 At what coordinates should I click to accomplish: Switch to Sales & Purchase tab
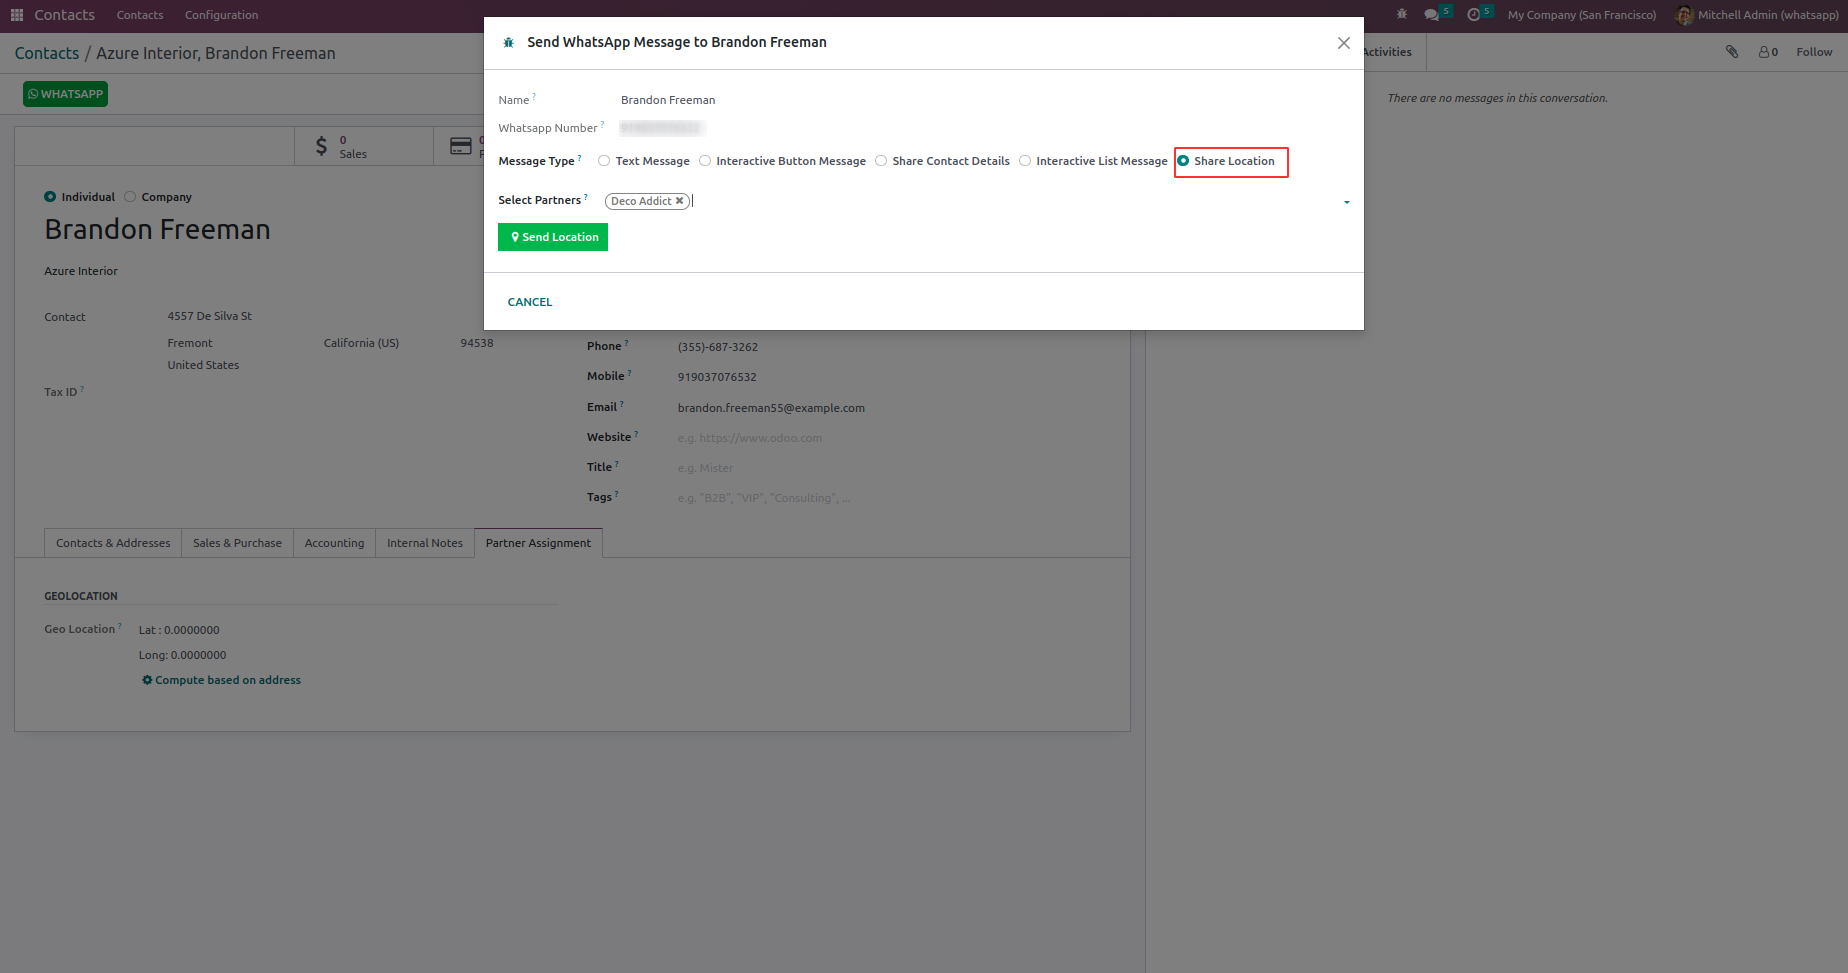[237, 543]
